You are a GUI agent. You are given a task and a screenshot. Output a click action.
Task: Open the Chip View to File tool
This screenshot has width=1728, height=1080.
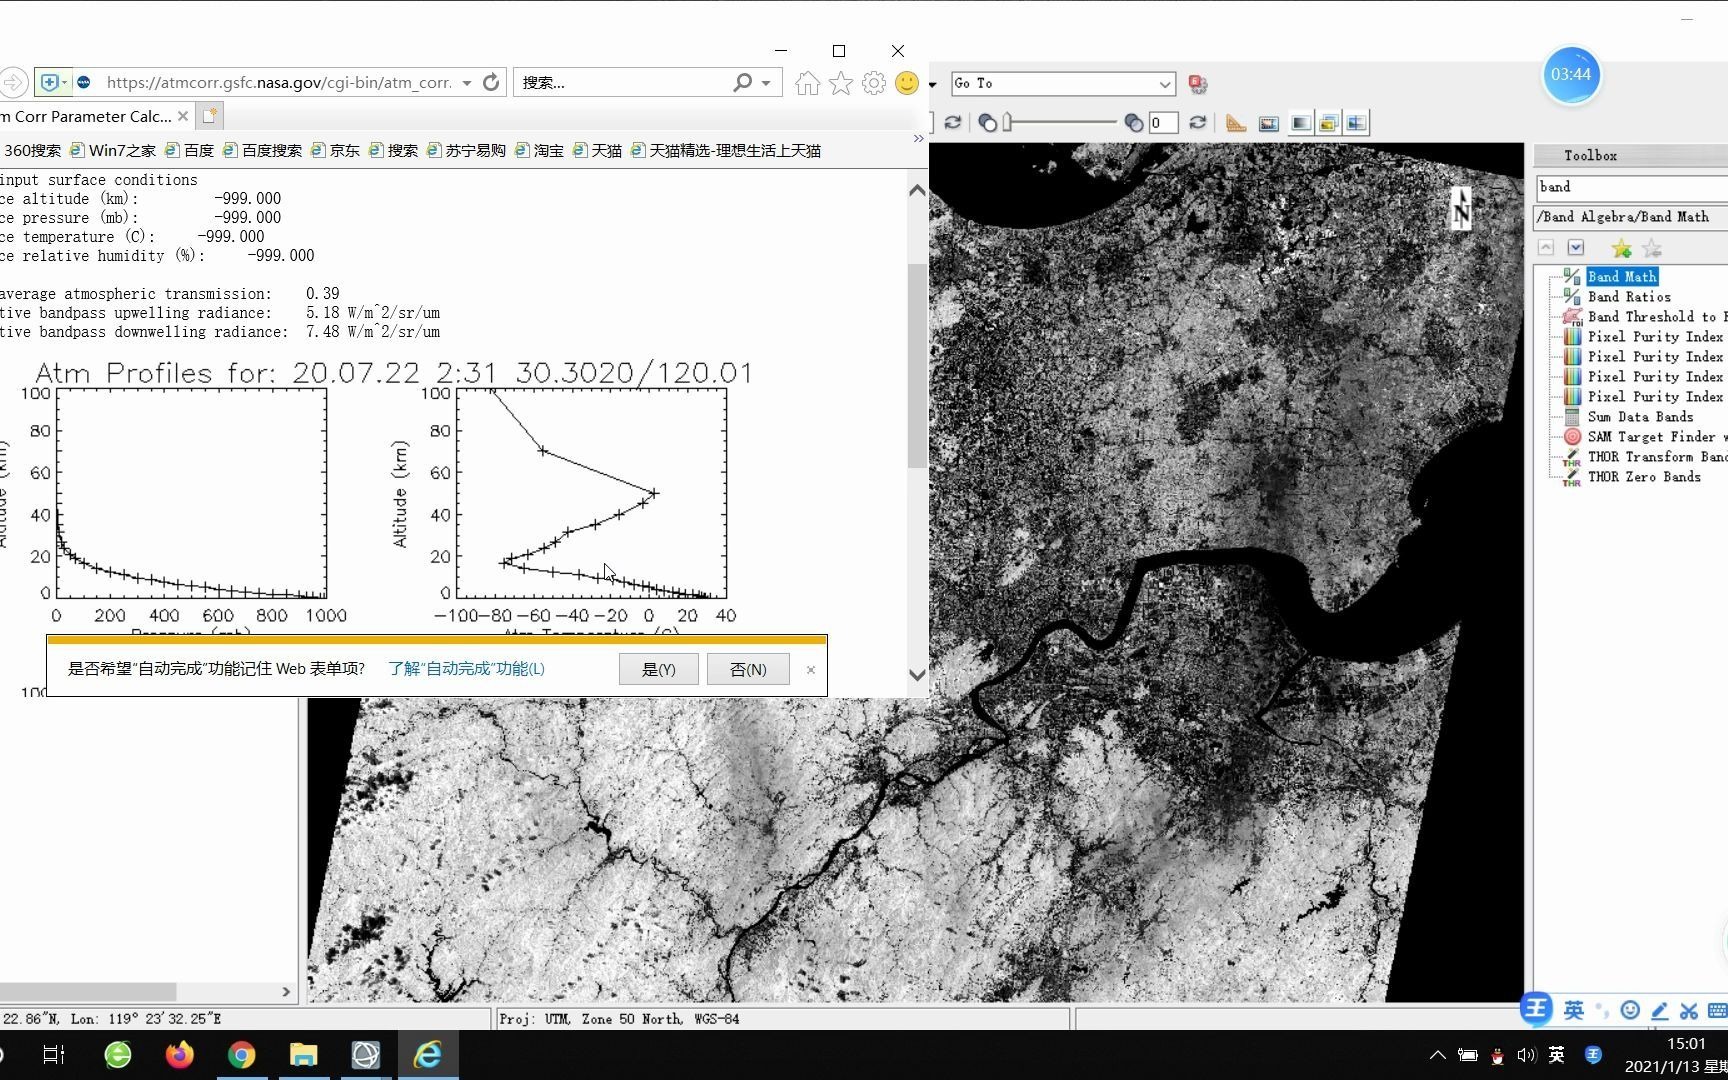pos(1268,122)
